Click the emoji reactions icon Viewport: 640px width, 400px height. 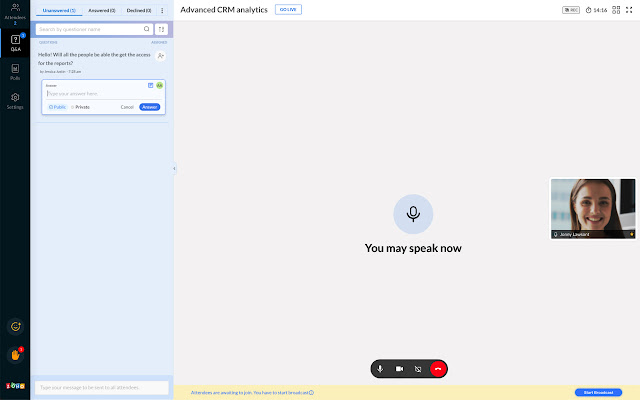pyautogui.click(x=15, y=326)
